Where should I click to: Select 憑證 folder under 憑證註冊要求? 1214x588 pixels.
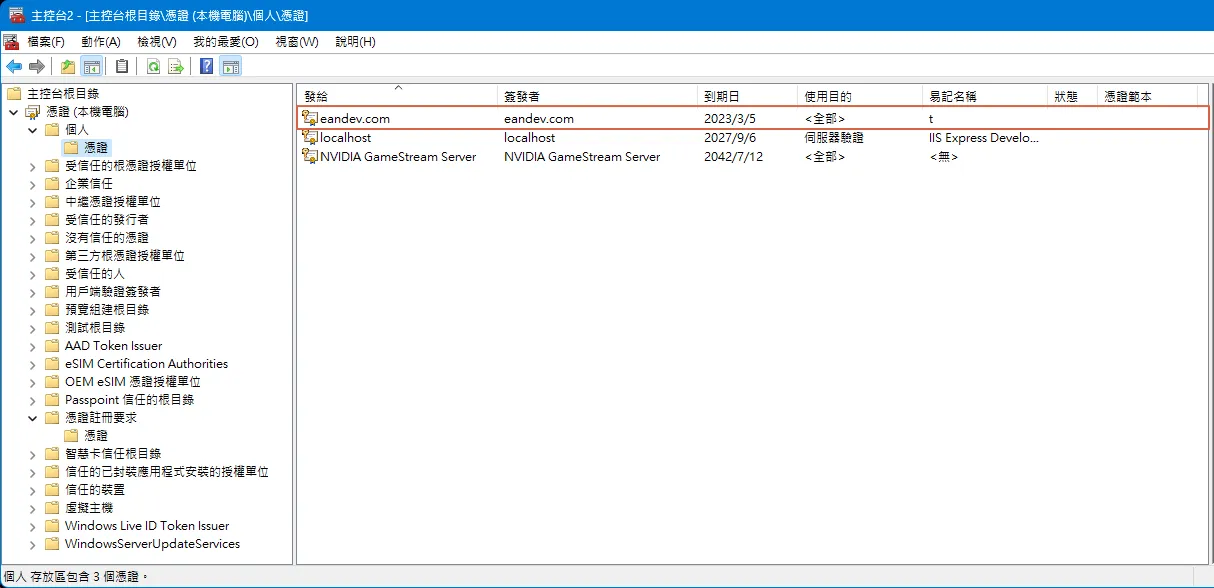pos(96,436)
